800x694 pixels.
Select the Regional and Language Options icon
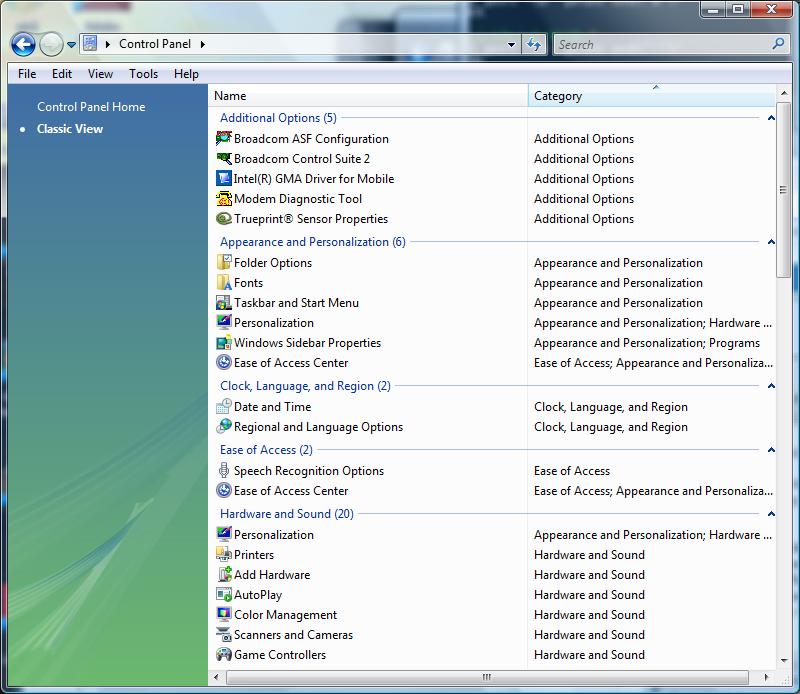pyautogui.click(x=223, y=426)
